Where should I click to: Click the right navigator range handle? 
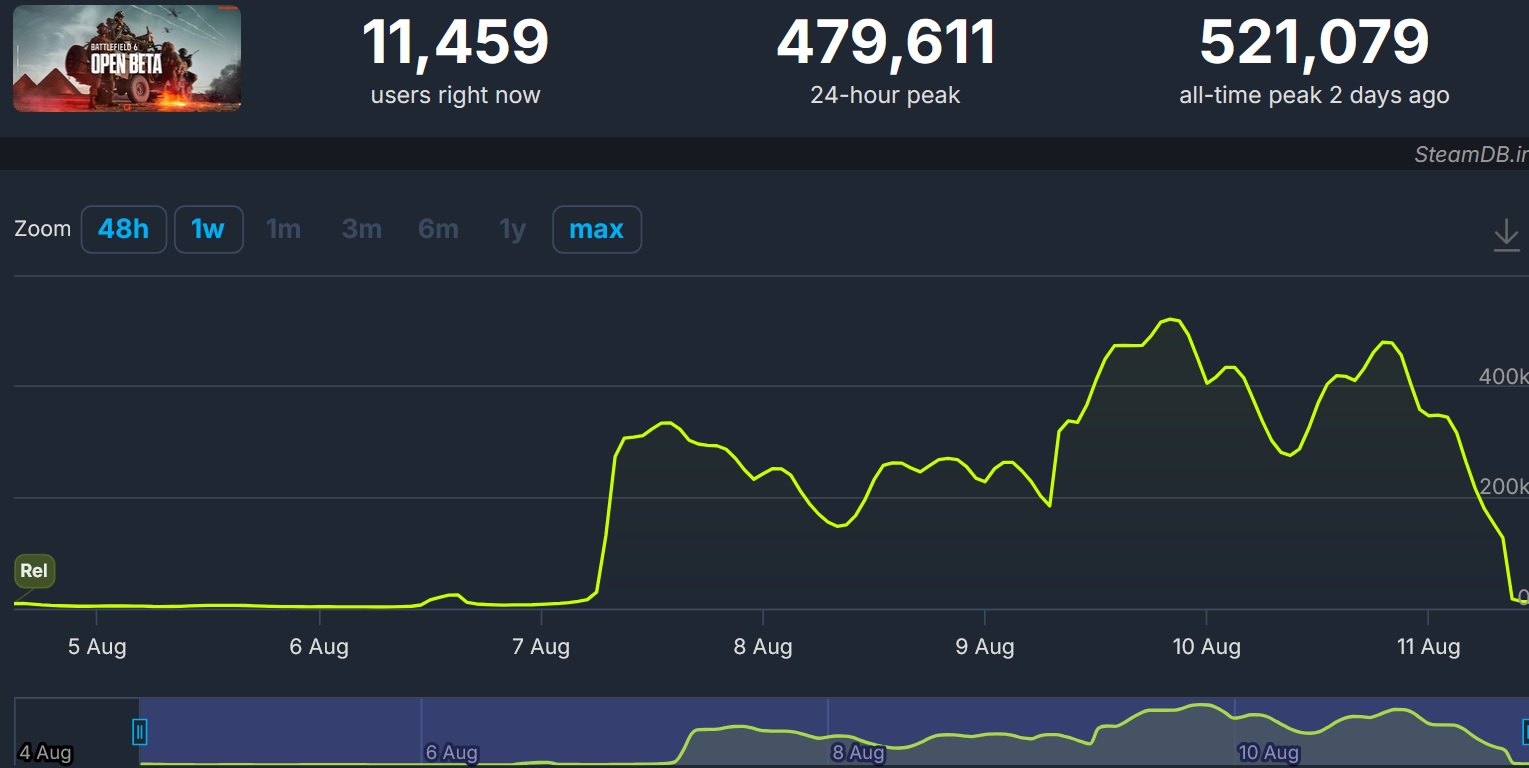[x=1524, y=733]
